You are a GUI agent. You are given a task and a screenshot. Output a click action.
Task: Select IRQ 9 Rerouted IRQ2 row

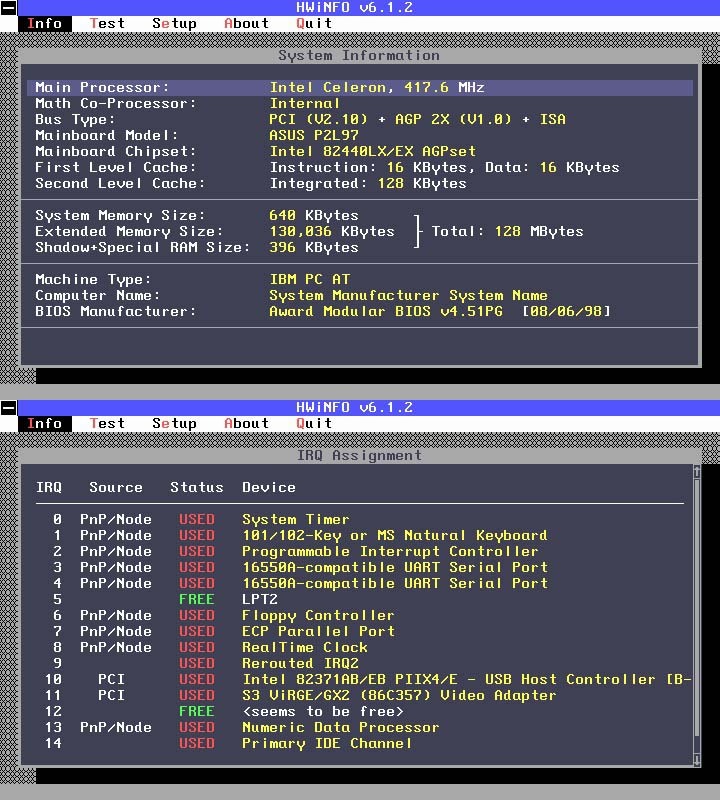pyautogui.click(x=360, y=663)
